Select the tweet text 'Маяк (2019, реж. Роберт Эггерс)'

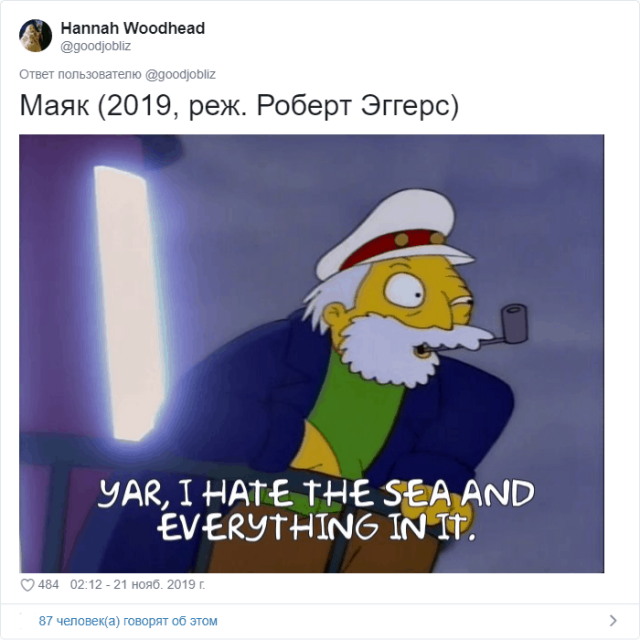coord(239,106)
